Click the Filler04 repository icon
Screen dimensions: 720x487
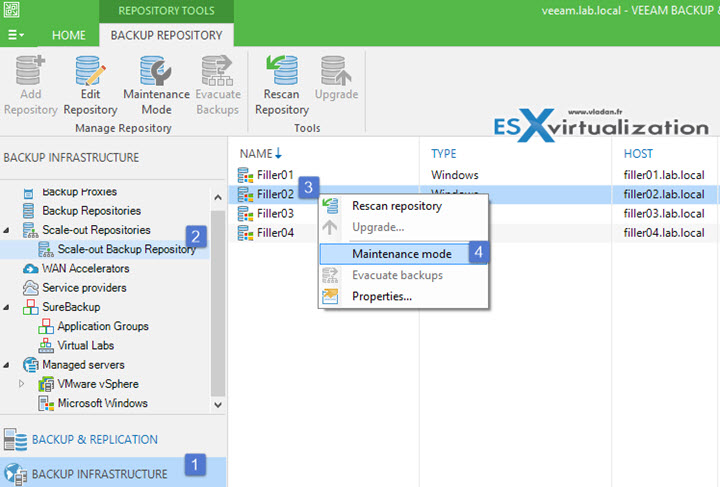pos(246,233)
